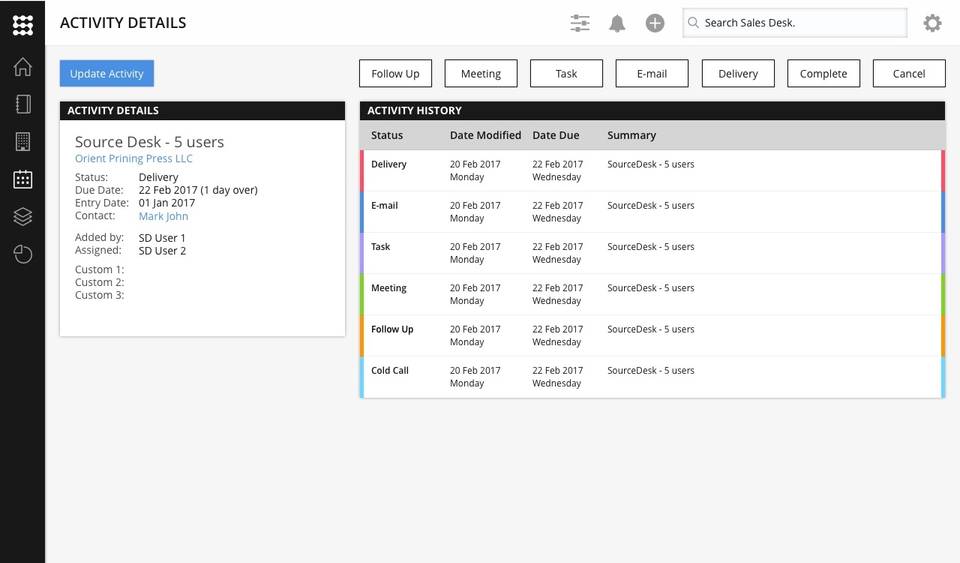Sort by Date Due column header
Screen dimensions: 960x563
[556, 135]
